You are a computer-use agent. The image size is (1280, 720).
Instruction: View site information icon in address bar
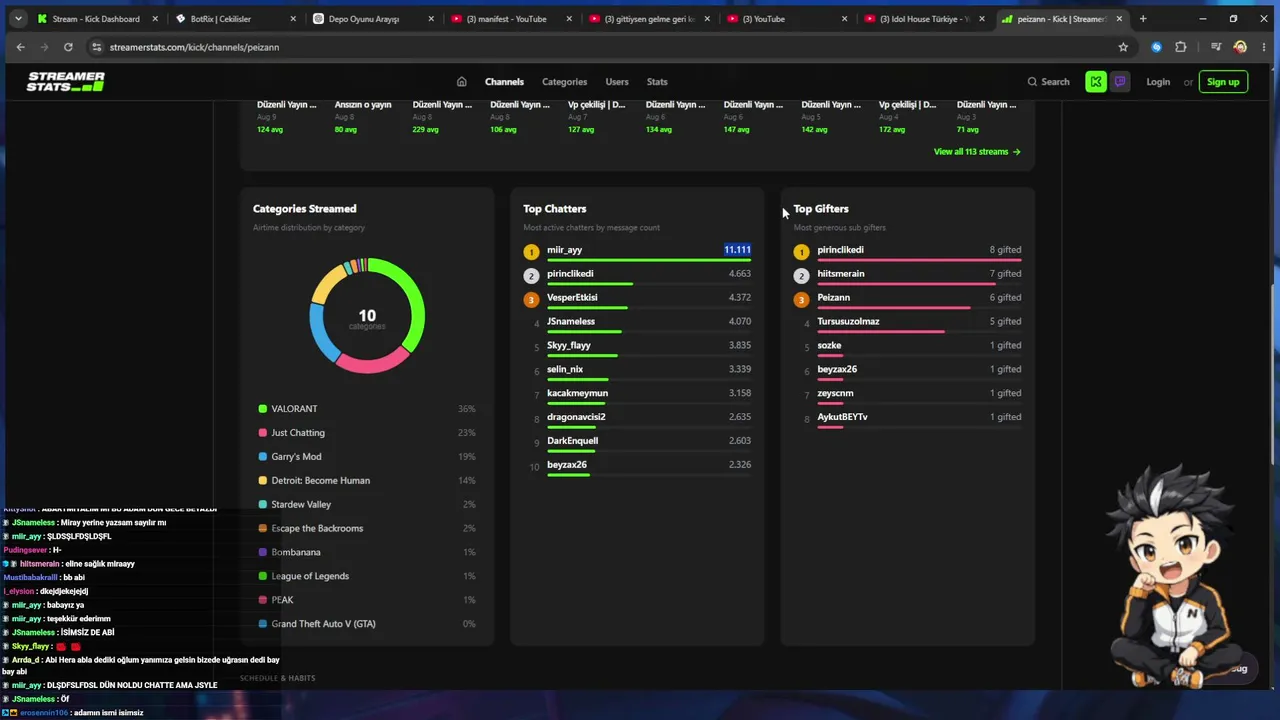coord(97,47)
